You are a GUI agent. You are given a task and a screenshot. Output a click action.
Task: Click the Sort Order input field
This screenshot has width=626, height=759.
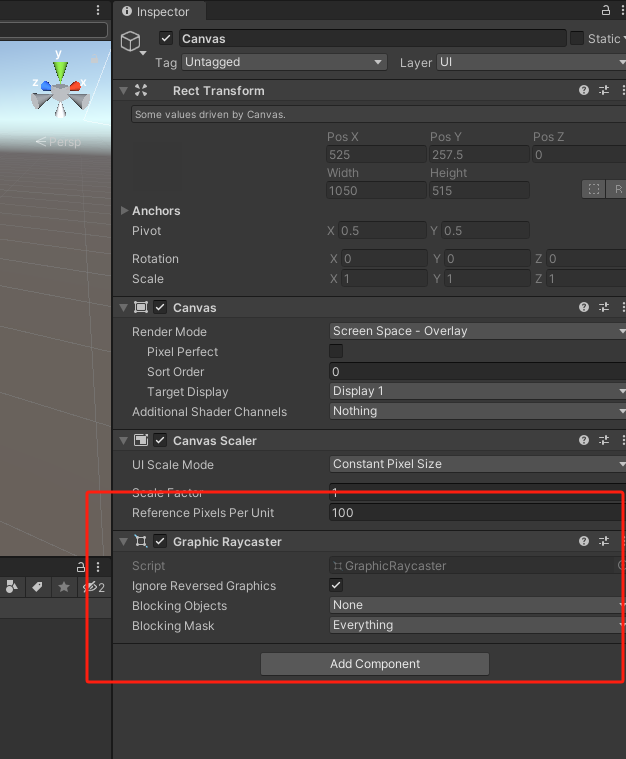pos(477,371)
